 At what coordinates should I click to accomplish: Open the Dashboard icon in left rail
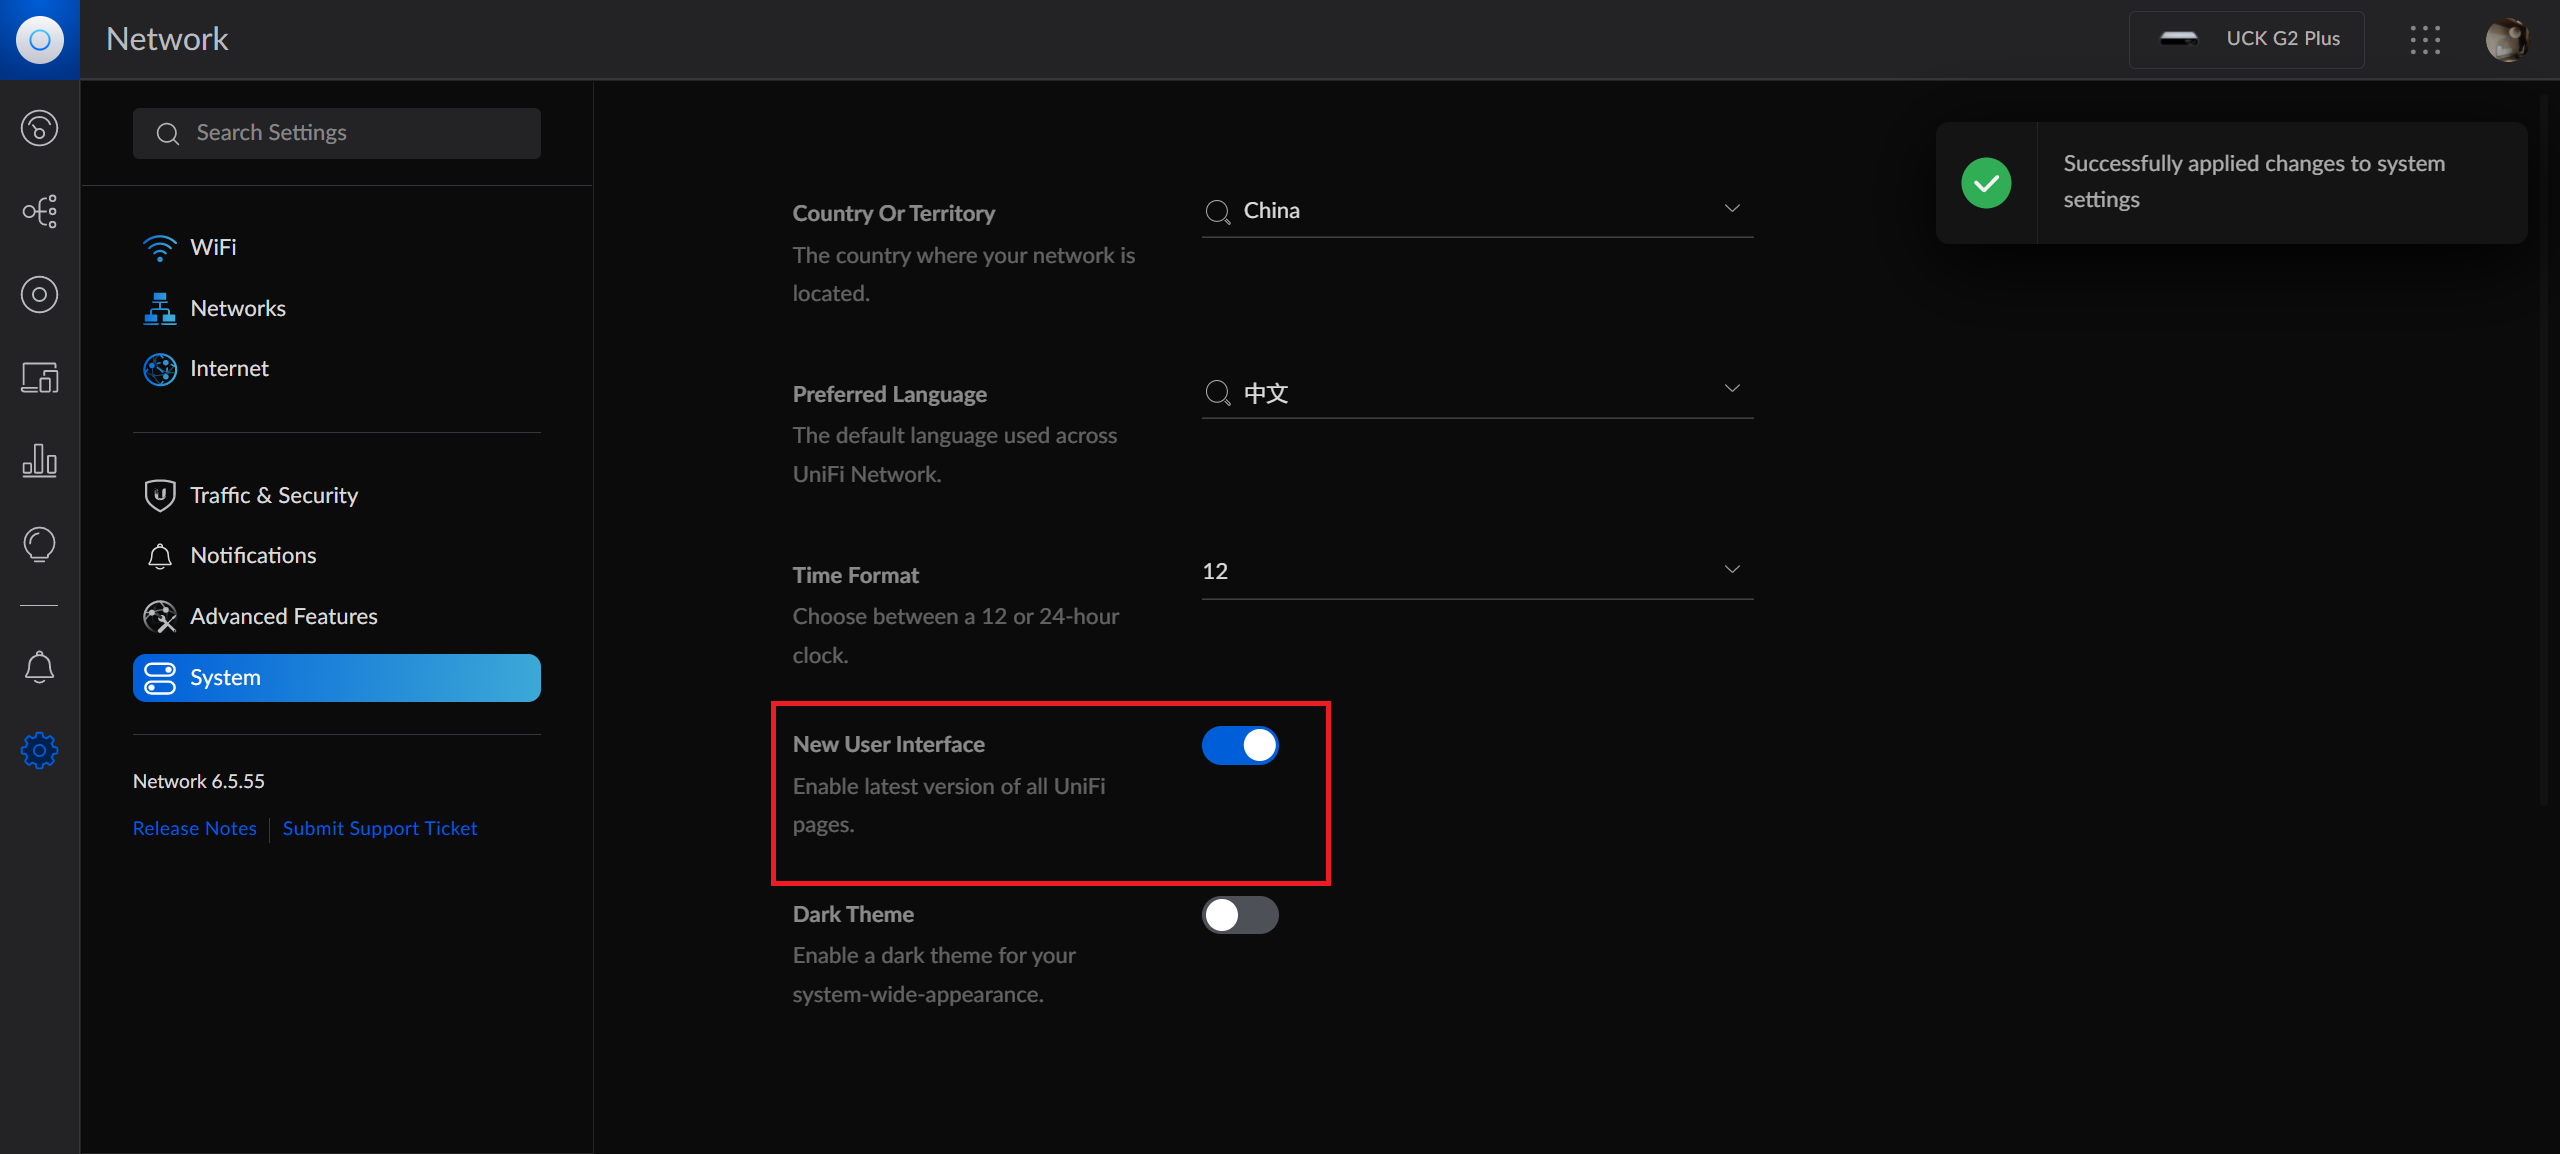point(39,128)
